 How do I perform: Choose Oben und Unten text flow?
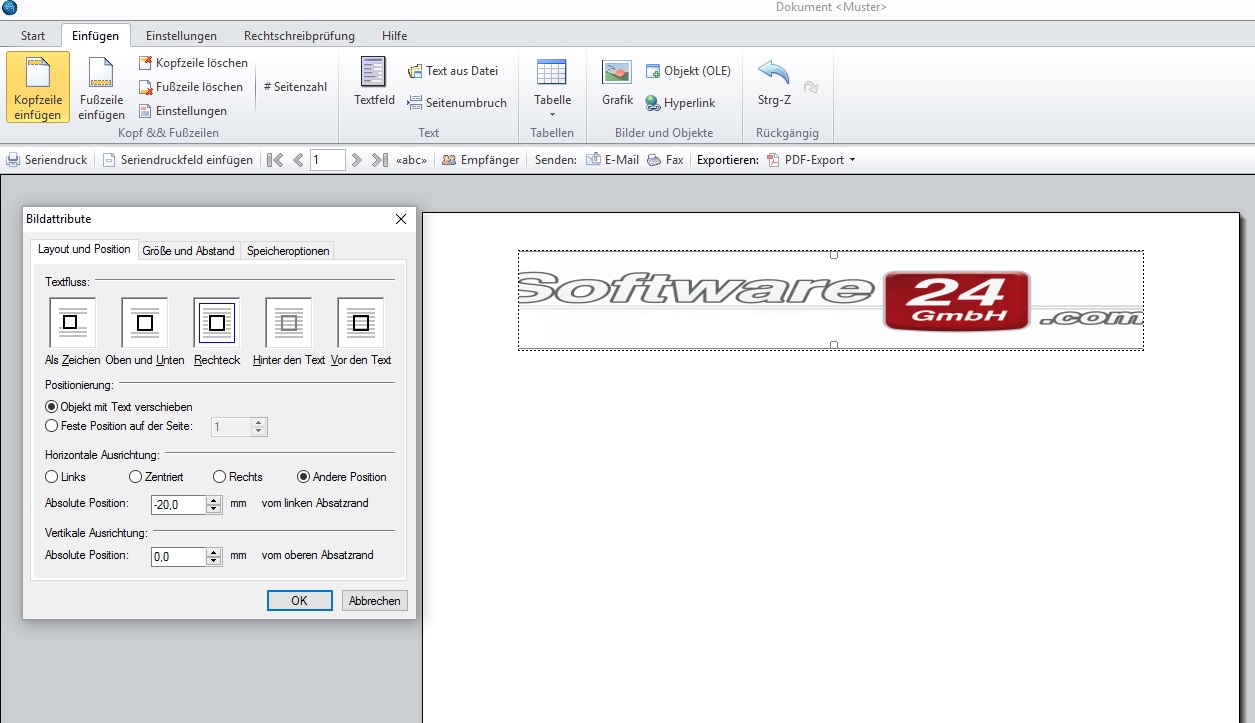tap(144, 322)
